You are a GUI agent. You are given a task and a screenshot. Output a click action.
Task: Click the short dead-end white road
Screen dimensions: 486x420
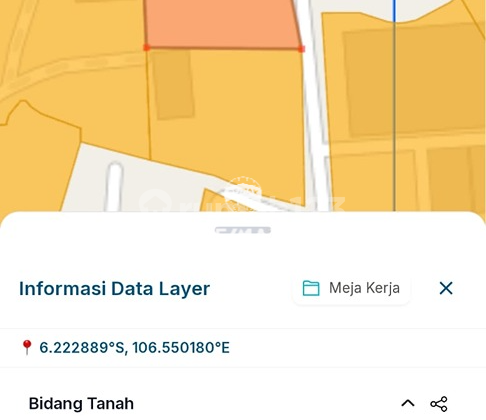click(114, 187)
